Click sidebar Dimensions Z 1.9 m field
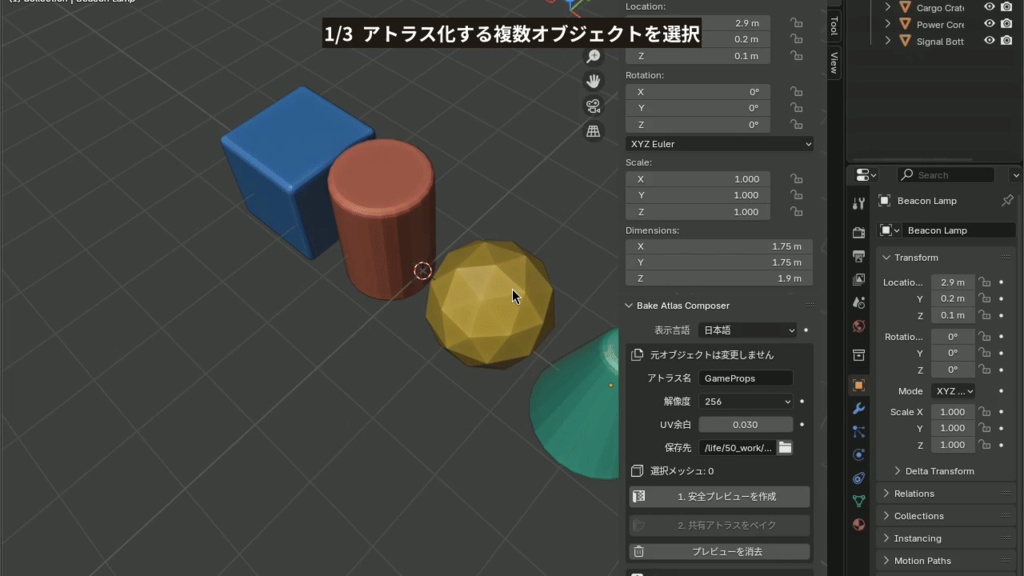The width and height of the screenshot is (1024, 576). click(x=719, y=278)
